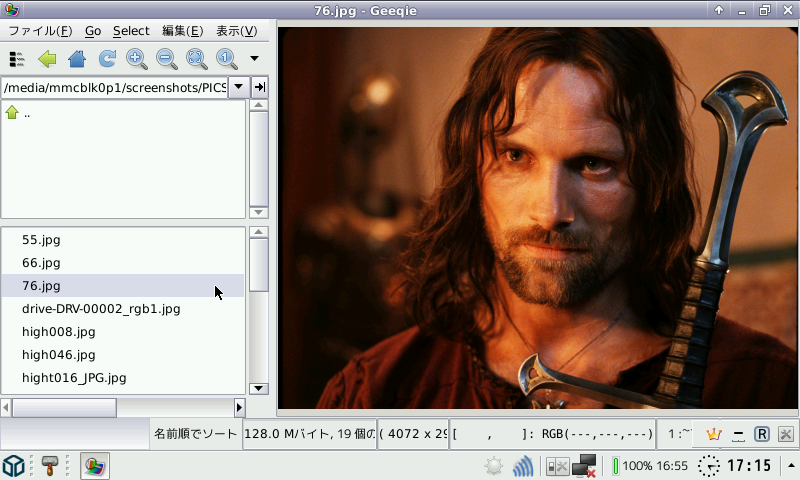Click the network disconnected monitors tray icon
Screen dimensions: 800x480
point(584,466)
